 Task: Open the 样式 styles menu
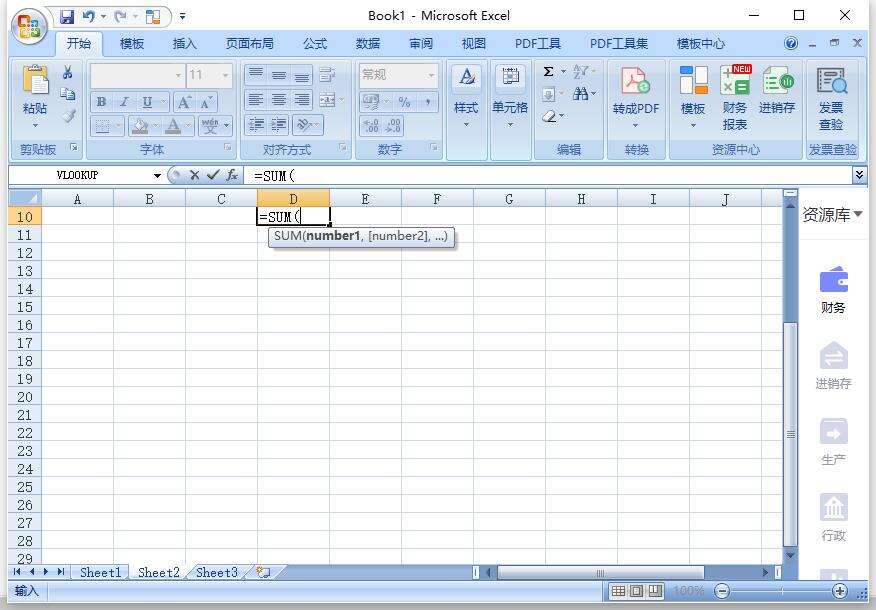[466, 98]
